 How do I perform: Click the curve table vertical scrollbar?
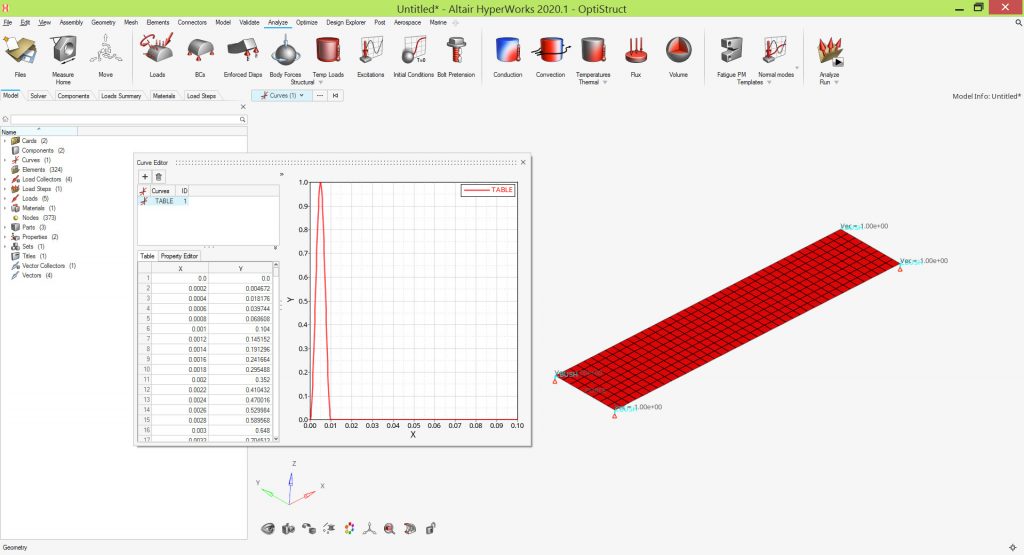[276, 351]
